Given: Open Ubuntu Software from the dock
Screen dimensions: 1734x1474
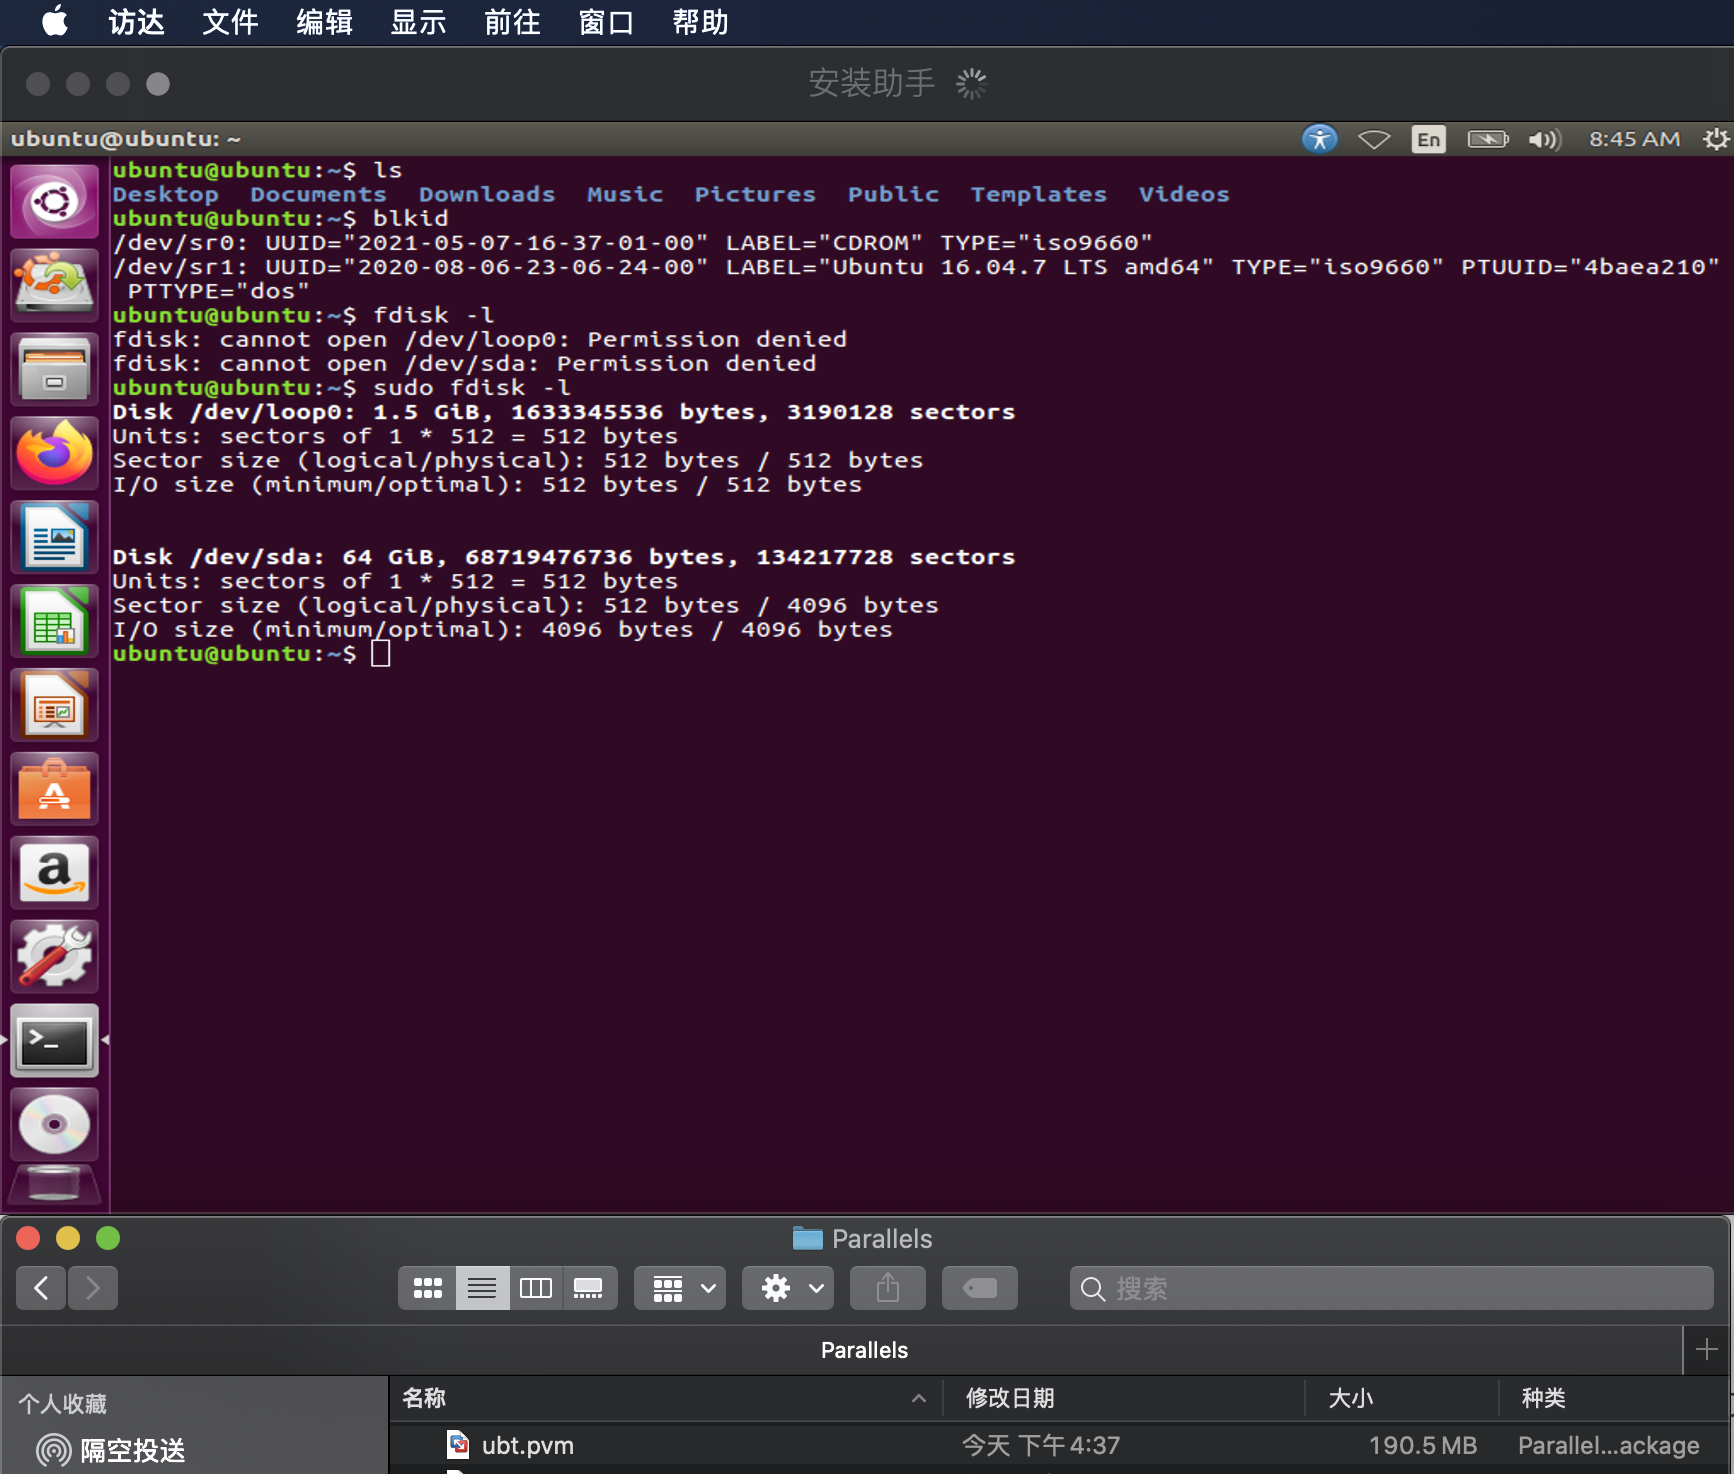Looking at the screenshot, I should pyautogui.click(x=54, y=789).
